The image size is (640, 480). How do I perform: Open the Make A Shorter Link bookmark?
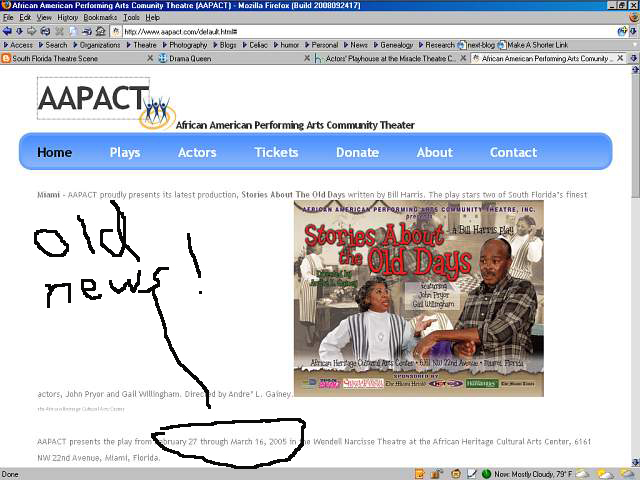pyautogui.click(x=533, y=45)
